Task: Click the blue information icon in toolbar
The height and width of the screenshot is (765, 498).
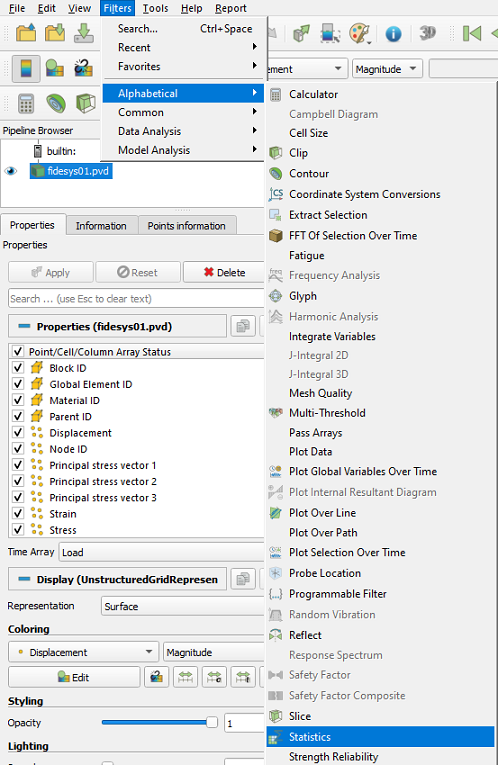Action: [x=393, y=34]
